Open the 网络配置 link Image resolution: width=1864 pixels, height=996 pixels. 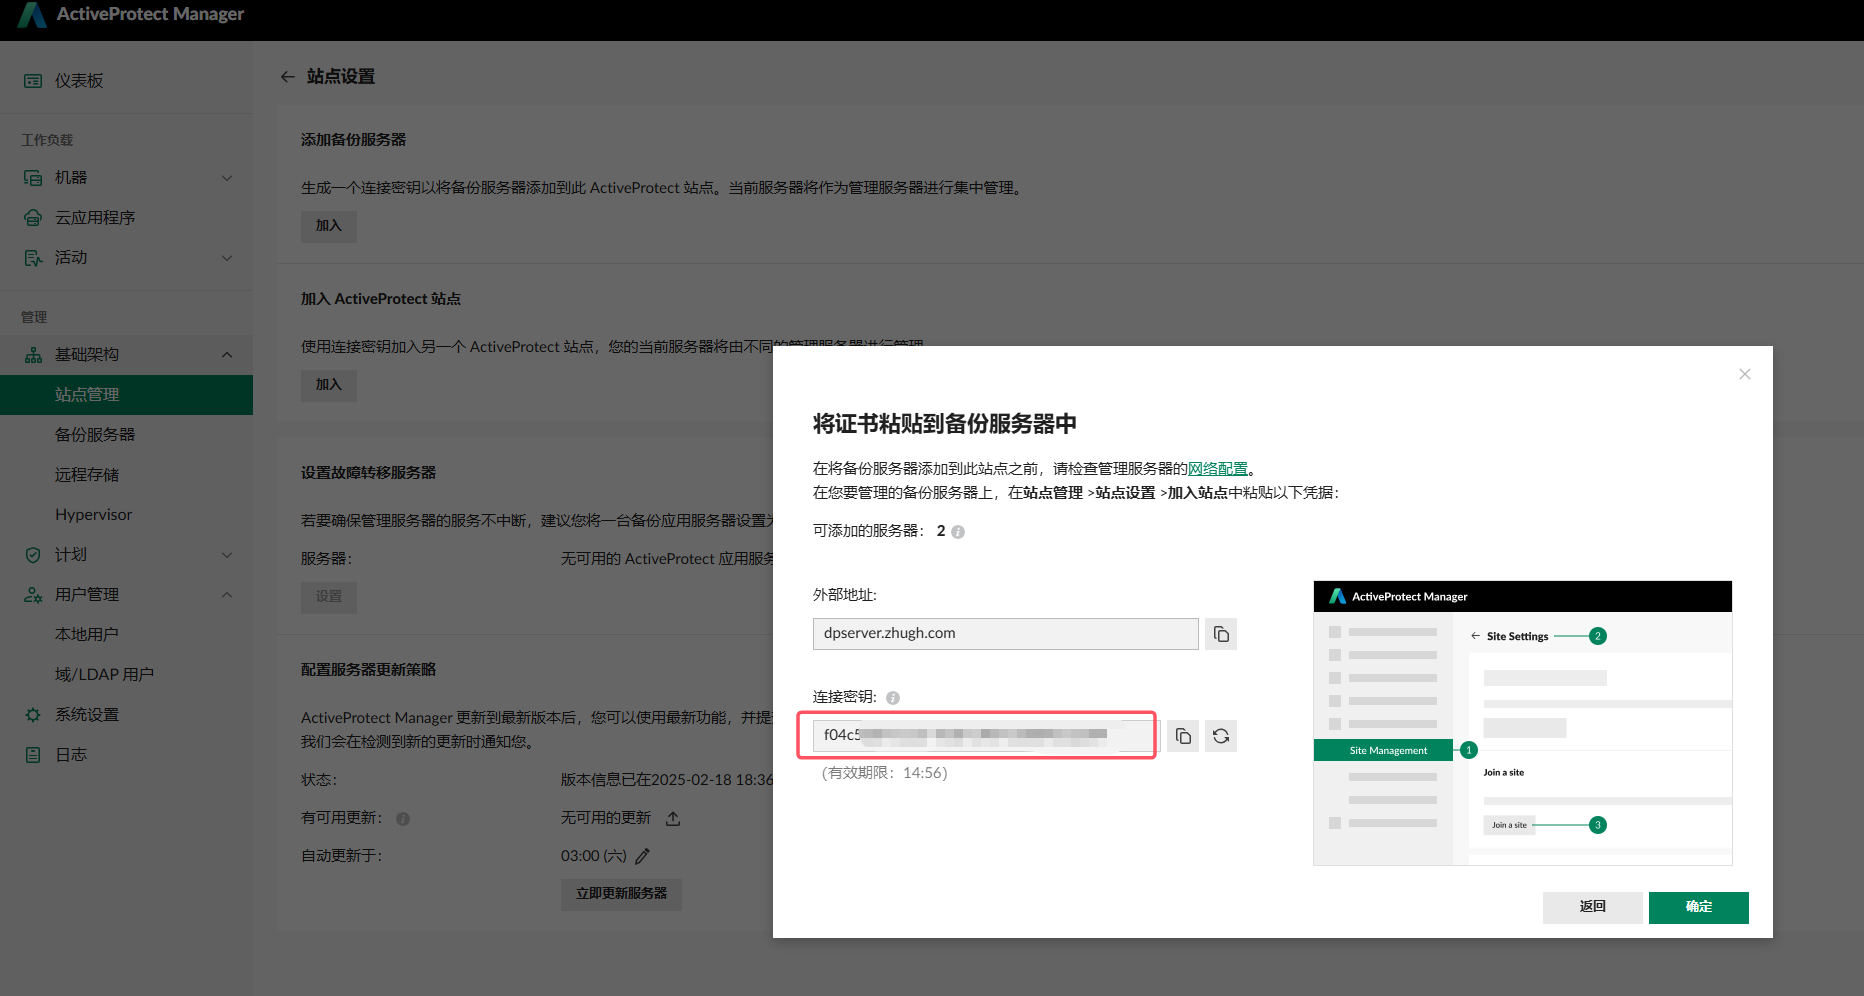(1218, 468)
